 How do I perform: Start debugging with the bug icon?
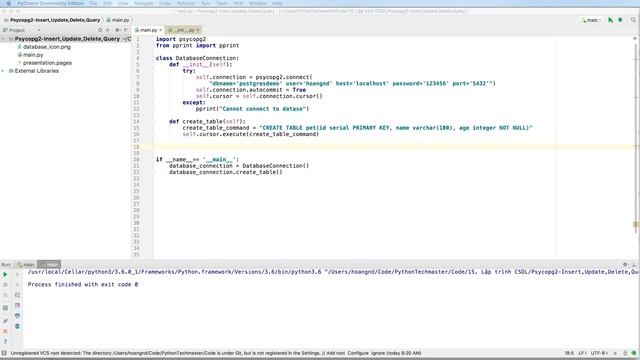(x=620, y=20)
